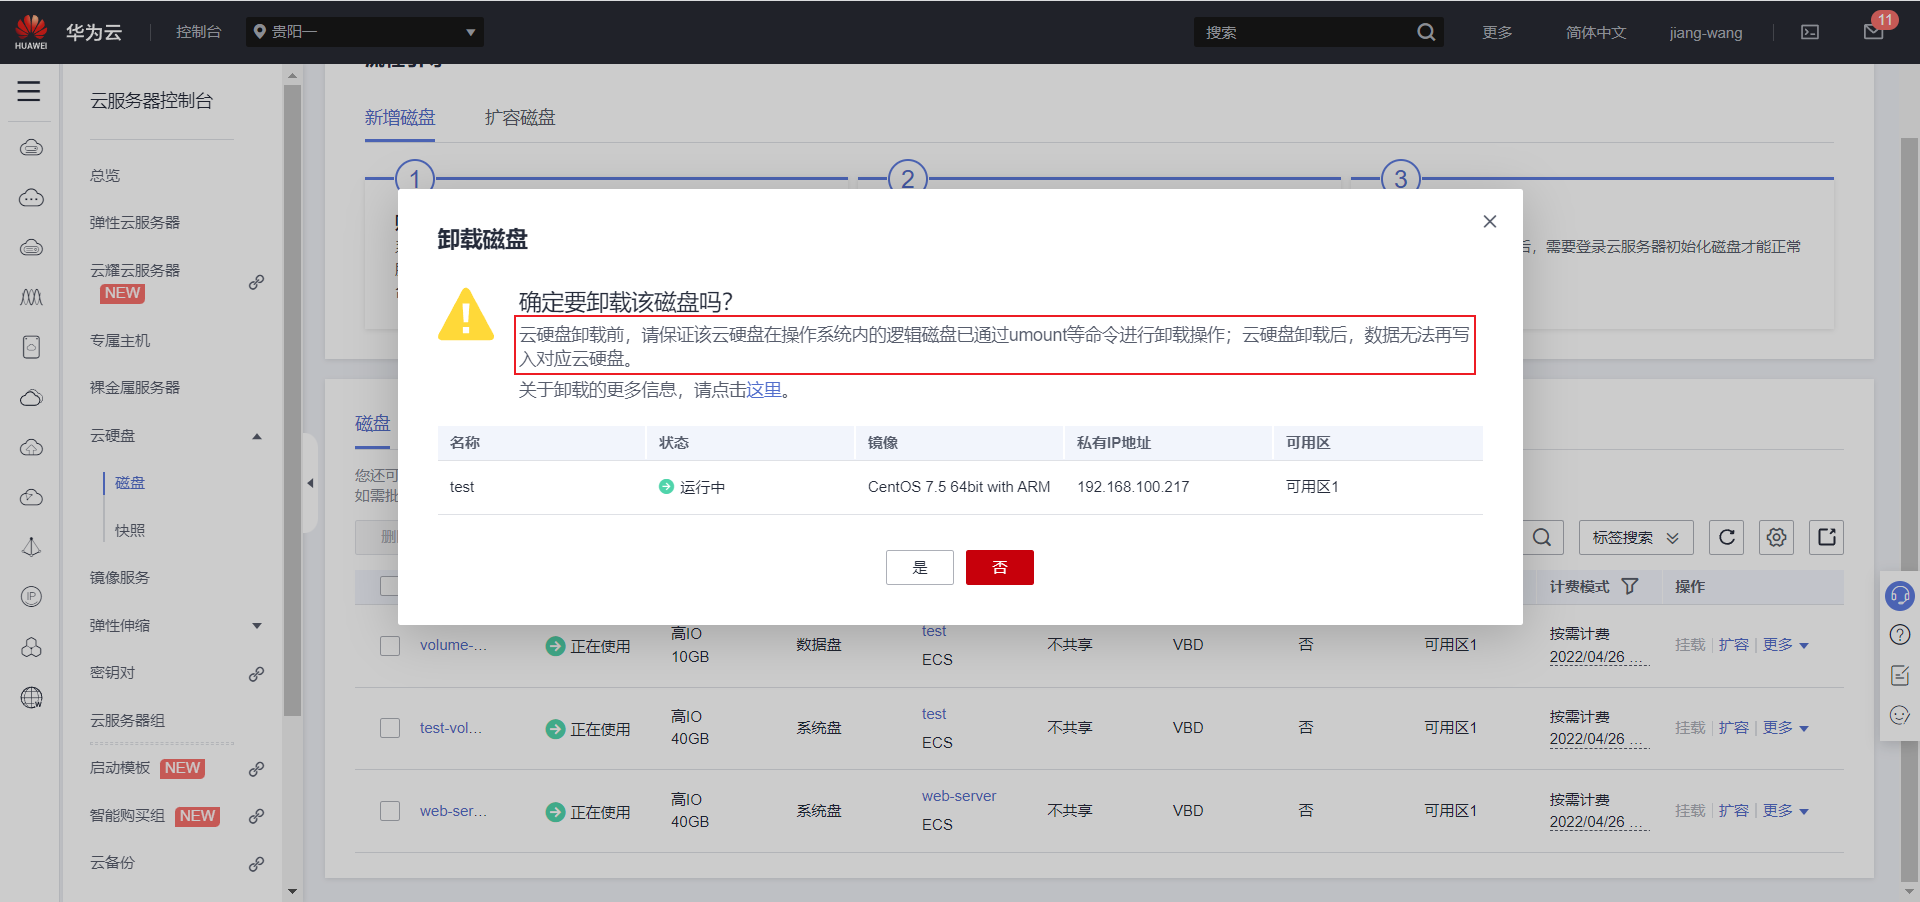Click the sidebar vertical scrollbar
The width and height of the screenshot is (1920, 902).
tap(292, 400)
